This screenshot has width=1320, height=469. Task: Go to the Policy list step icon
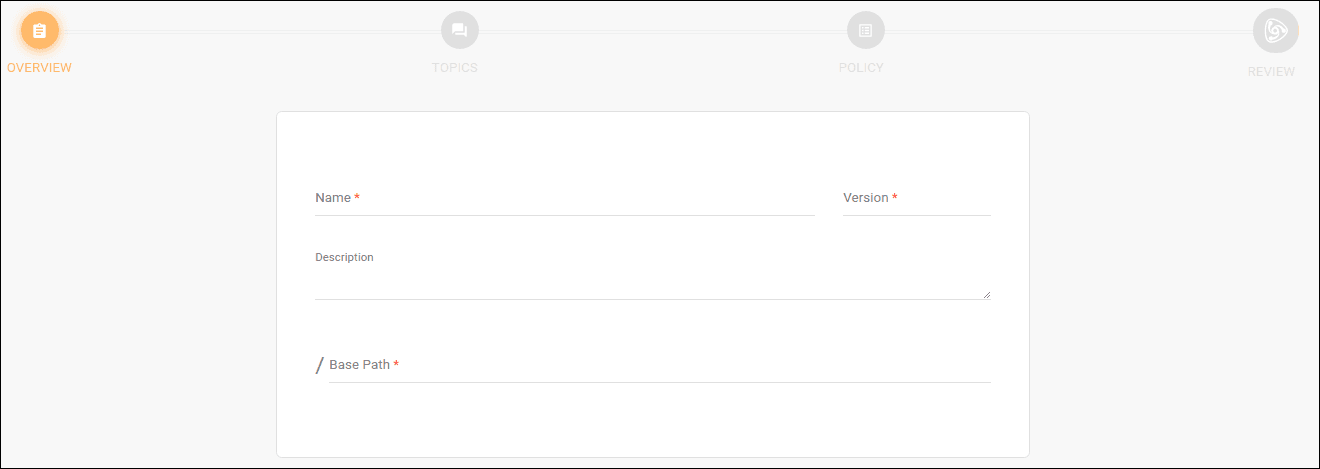pos(866,30)
